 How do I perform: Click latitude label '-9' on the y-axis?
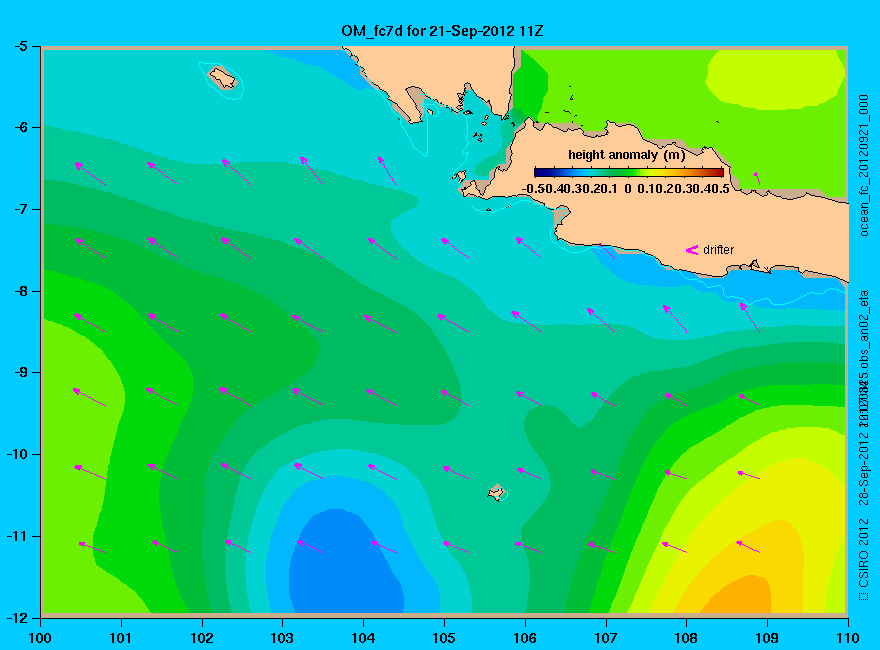pyautogui.click(x=20, y=373)
